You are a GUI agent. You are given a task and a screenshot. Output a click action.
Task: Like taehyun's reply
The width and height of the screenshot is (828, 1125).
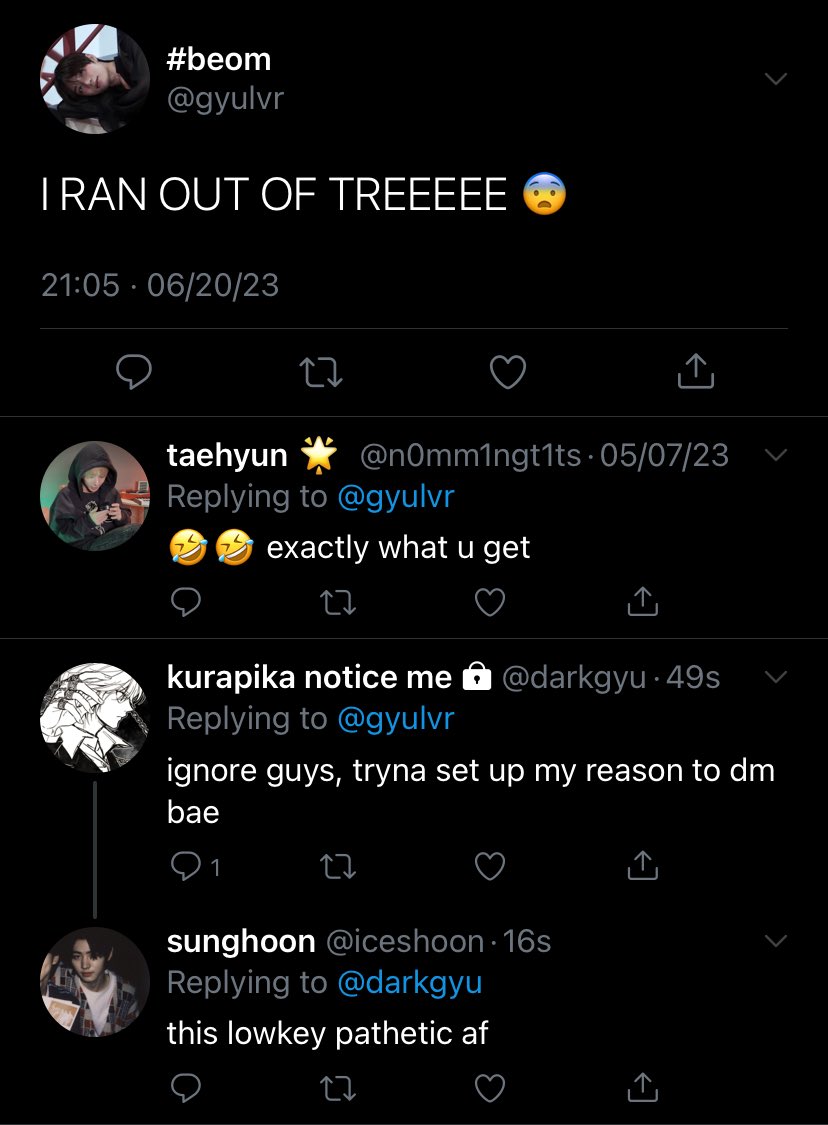tap(490, 603)
